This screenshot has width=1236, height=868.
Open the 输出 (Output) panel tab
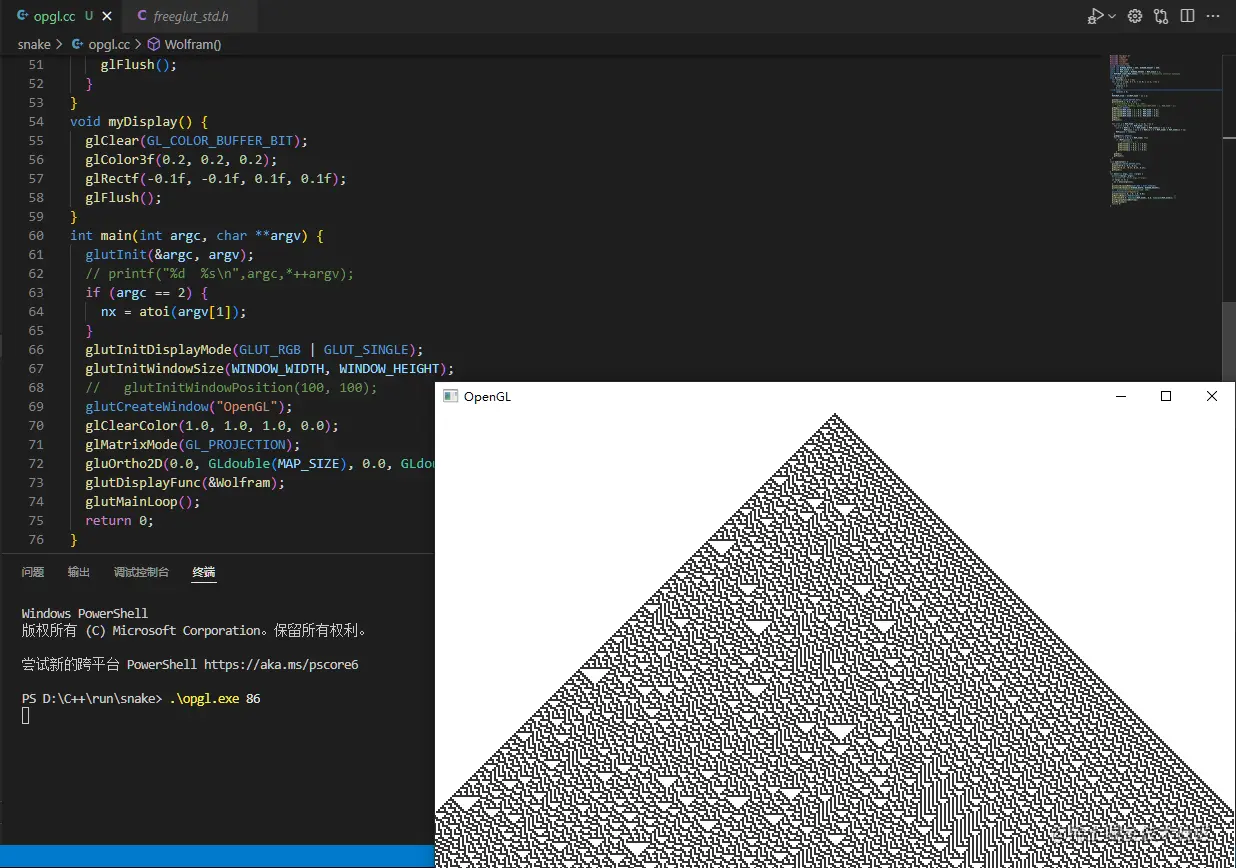click(79, 572)
